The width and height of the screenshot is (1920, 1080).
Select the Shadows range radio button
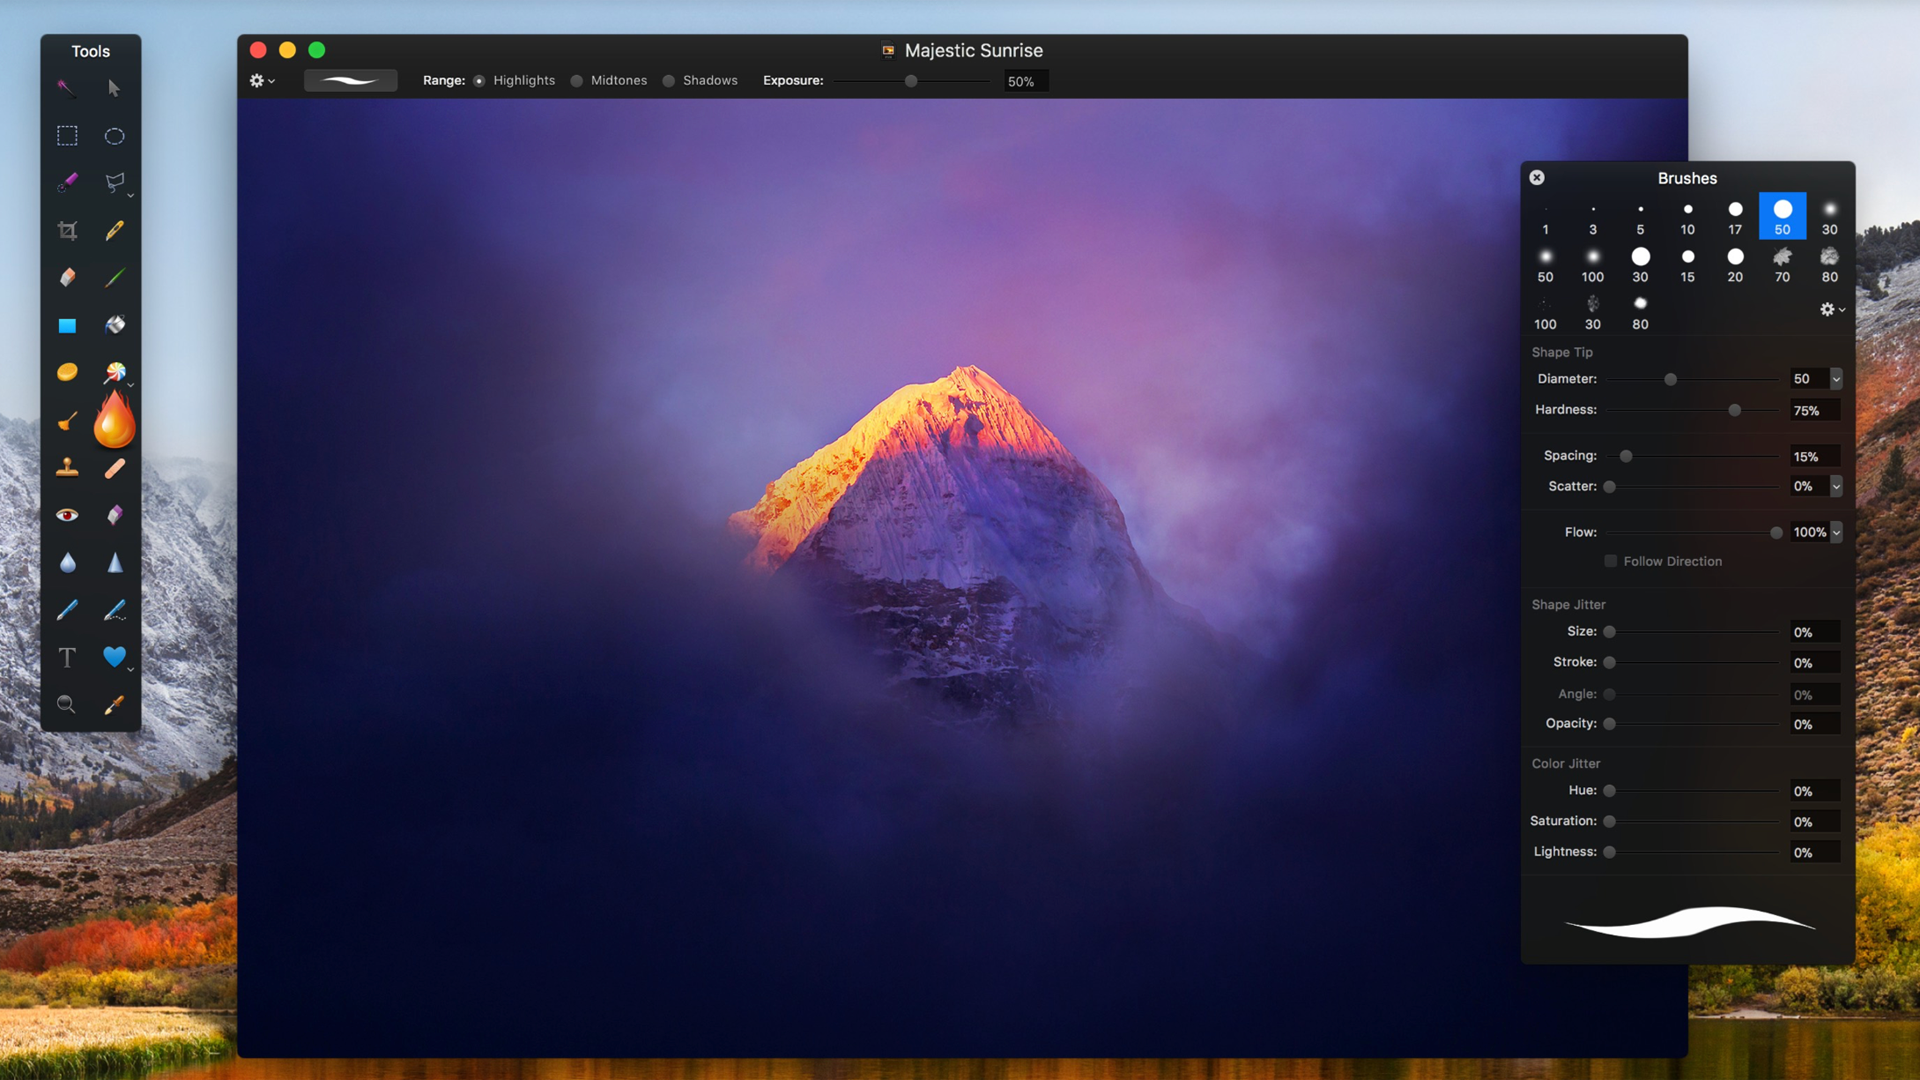click(x=668, y=80)
